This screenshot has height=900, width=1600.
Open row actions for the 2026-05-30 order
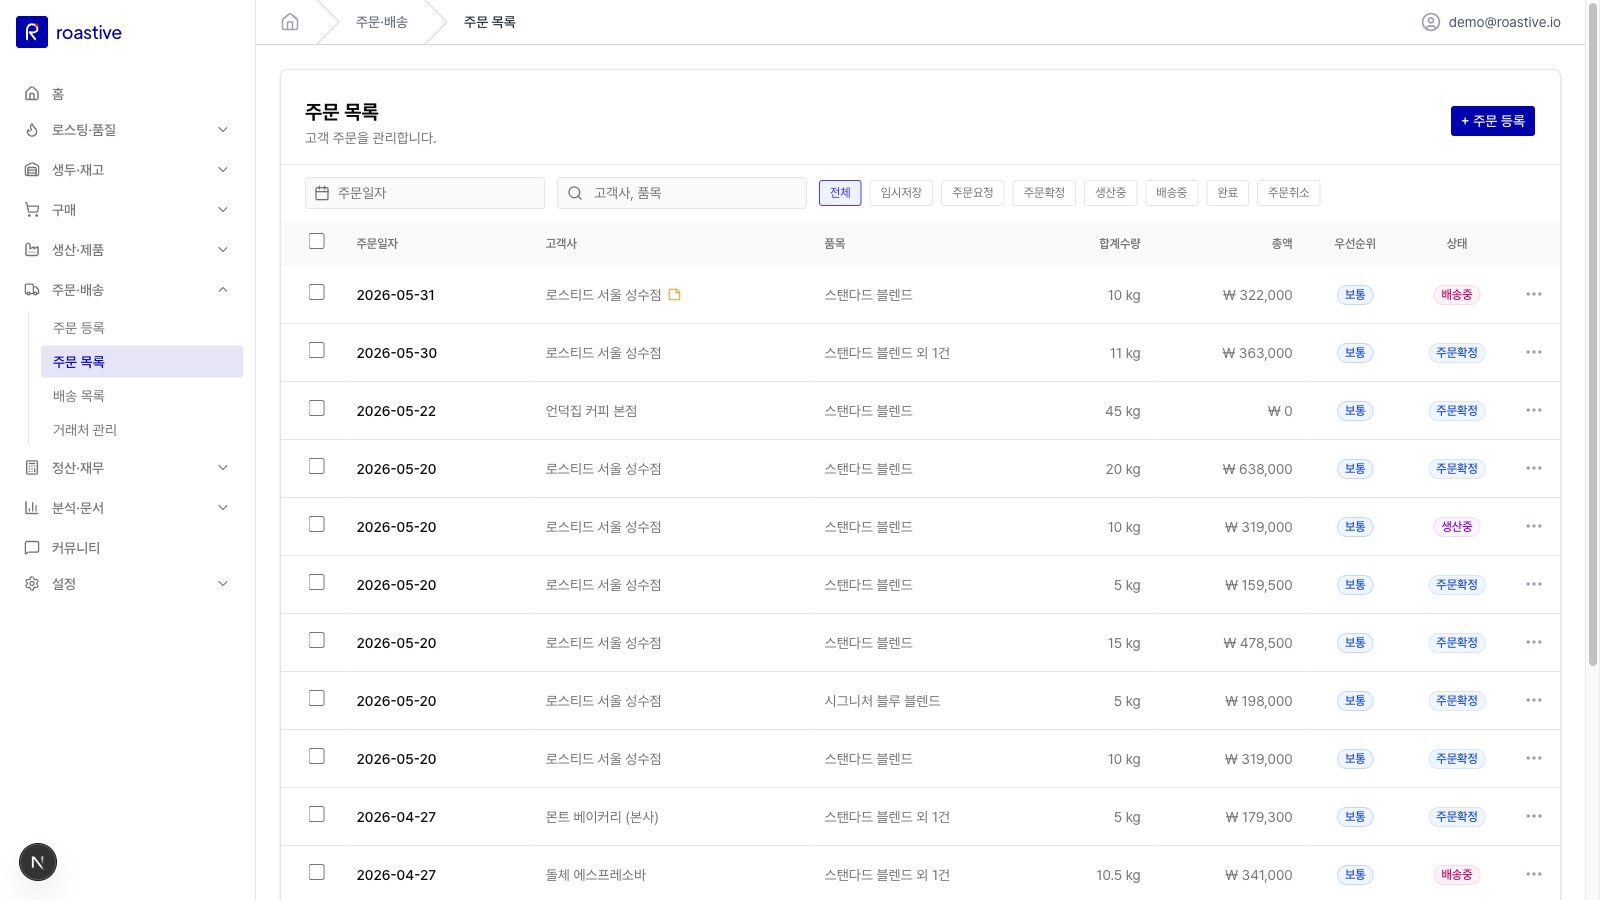coord(1534,352)
